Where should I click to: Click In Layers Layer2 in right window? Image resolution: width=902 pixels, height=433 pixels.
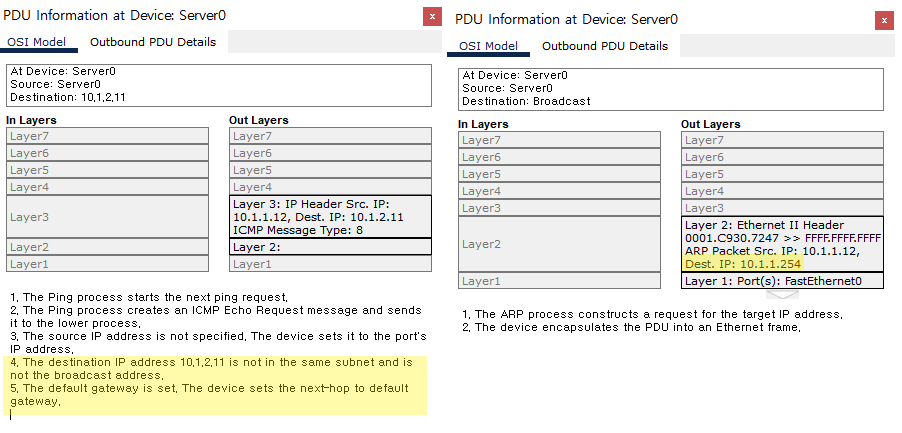[559, 244]
